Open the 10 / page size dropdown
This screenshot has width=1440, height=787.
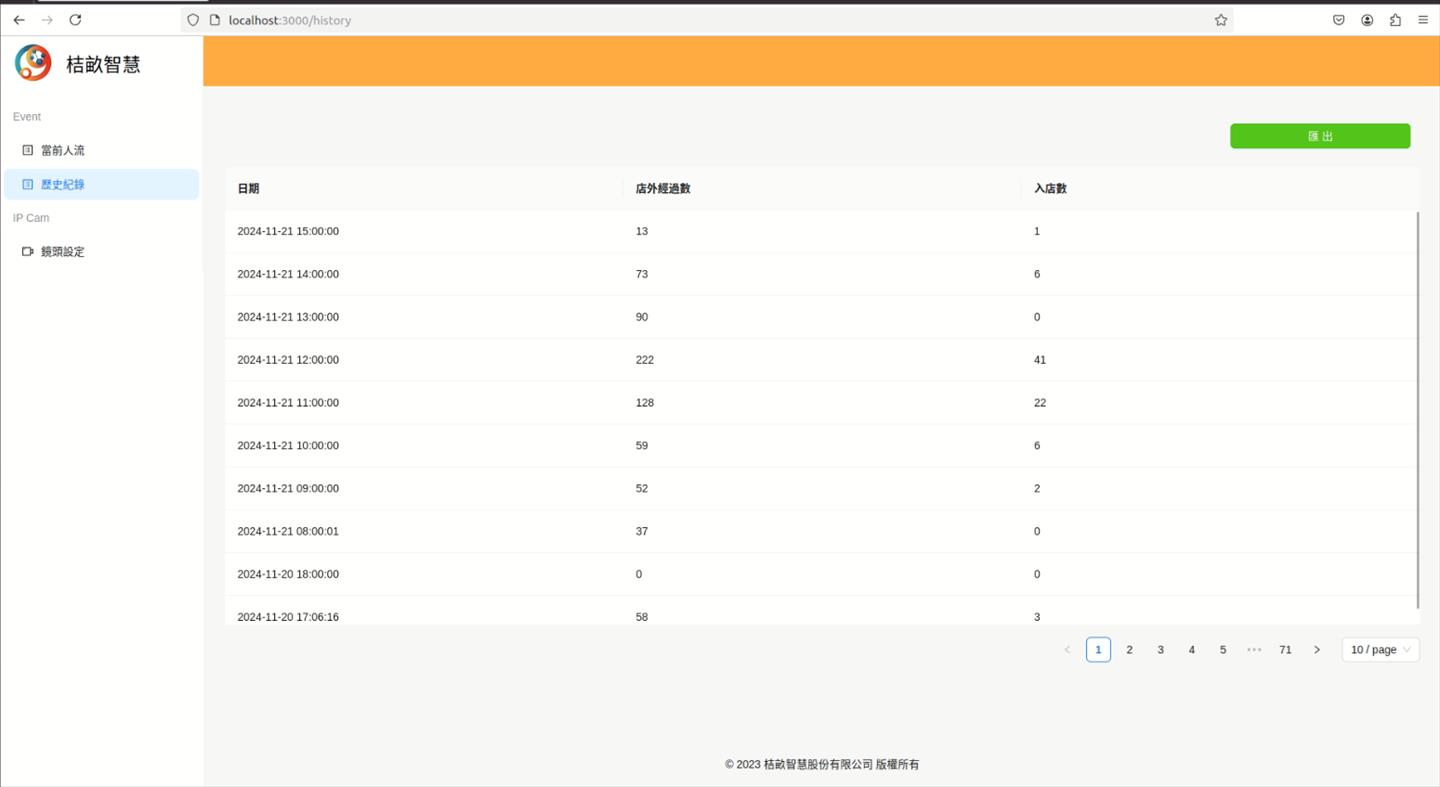click(1380, 650)
